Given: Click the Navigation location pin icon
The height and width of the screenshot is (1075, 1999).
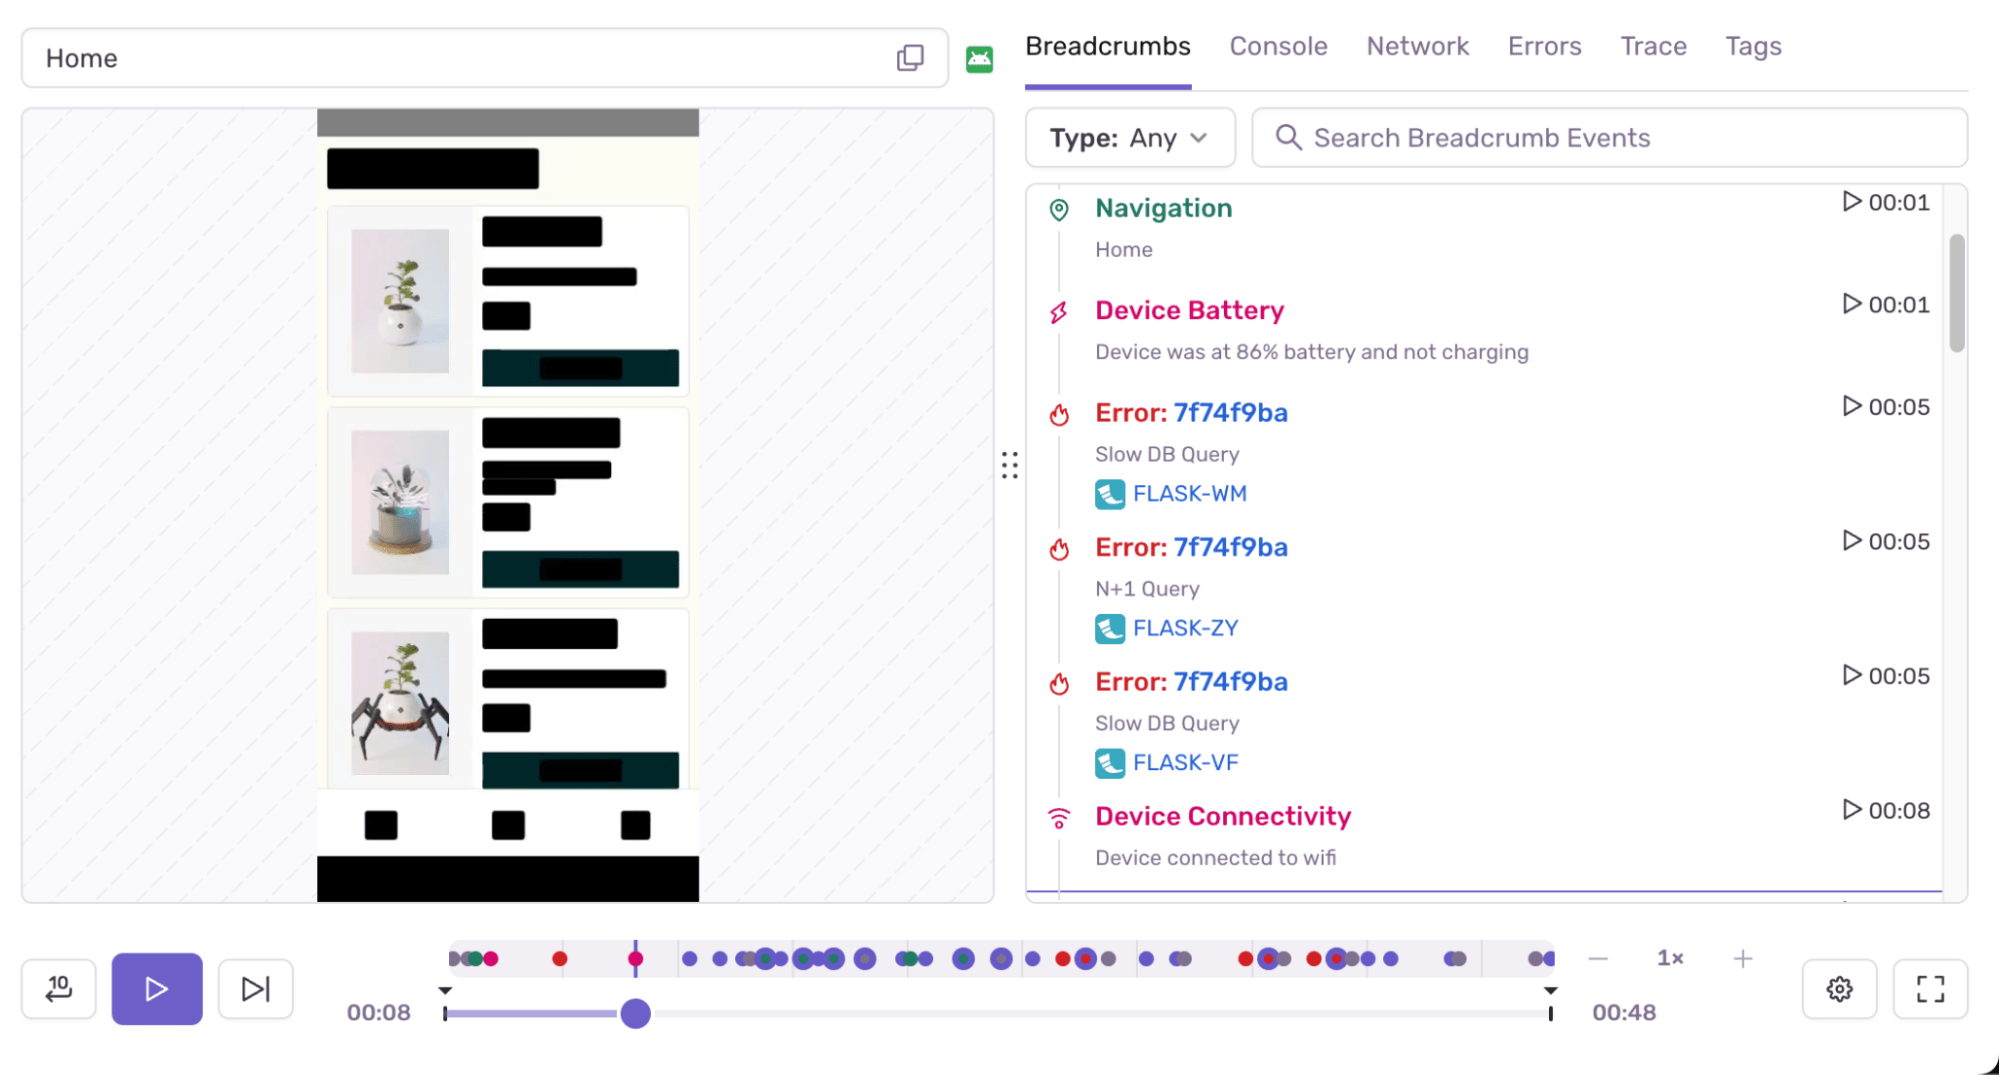Looking at the screenshot, I should click(x=1059, y=210).
